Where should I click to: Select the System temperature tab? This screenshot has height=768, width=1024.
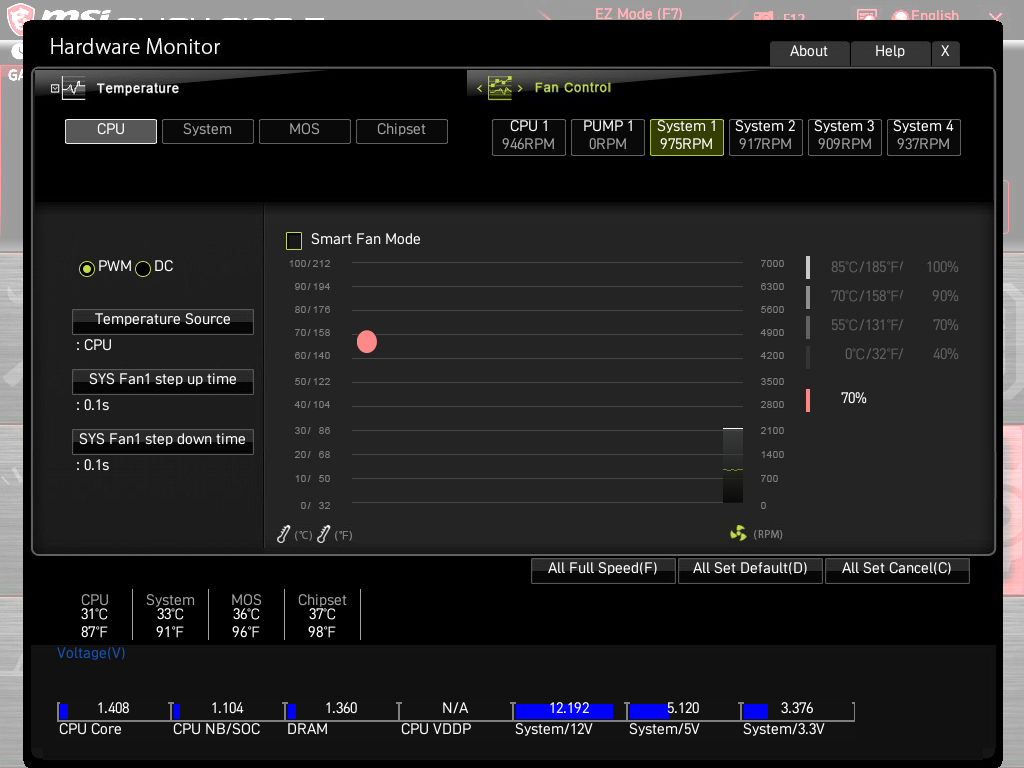207,131
